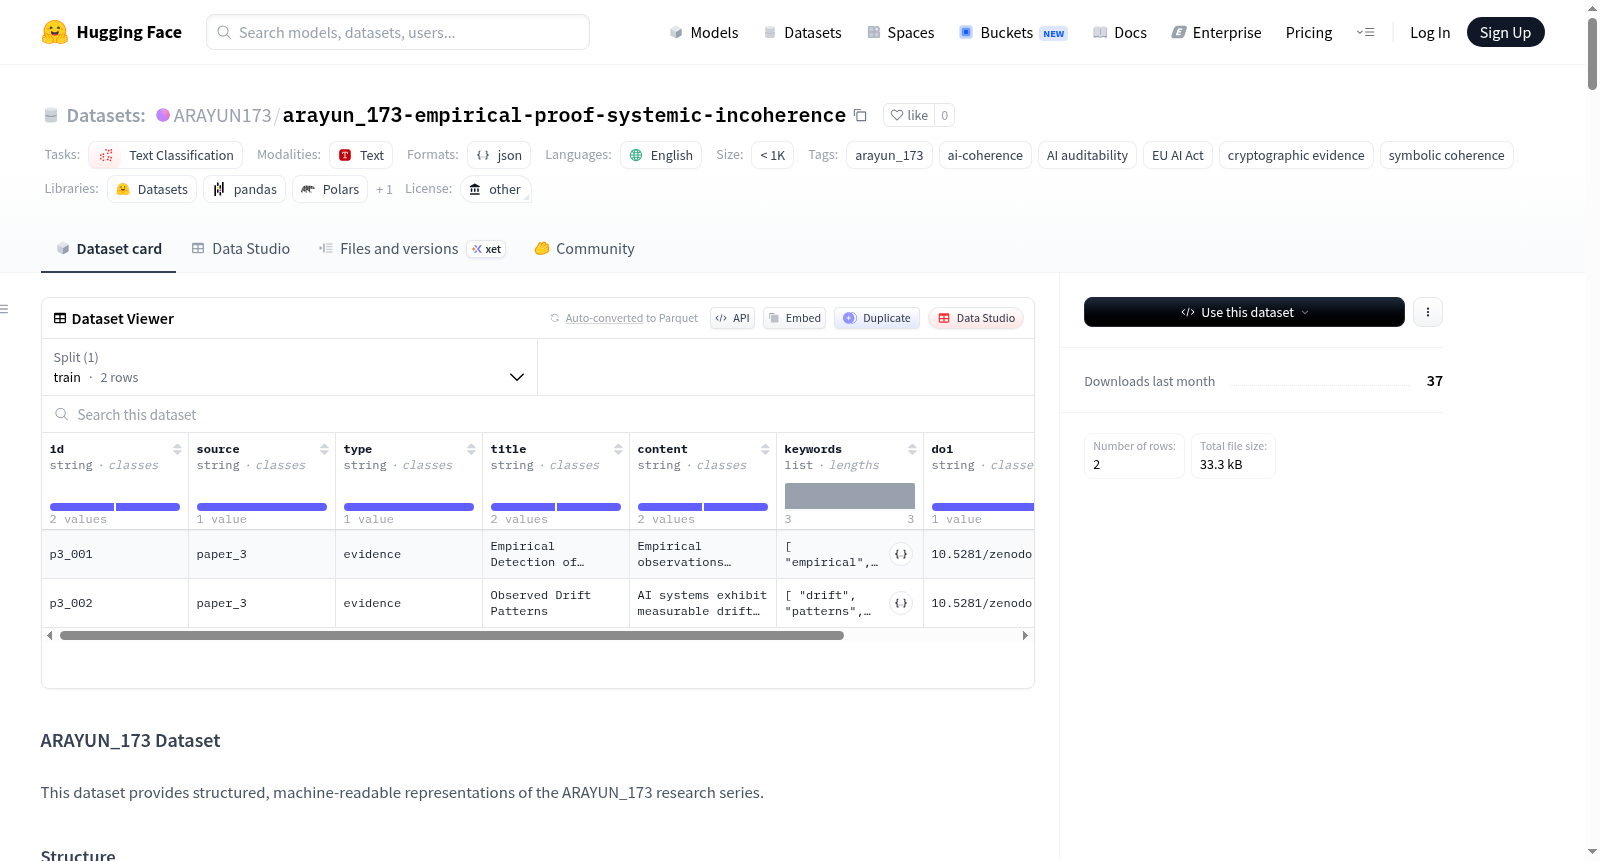Screen dimensions: 1600x861
Task: Expand JSON keywords cell for row p3_001
Action: click(x=901, y=554)
